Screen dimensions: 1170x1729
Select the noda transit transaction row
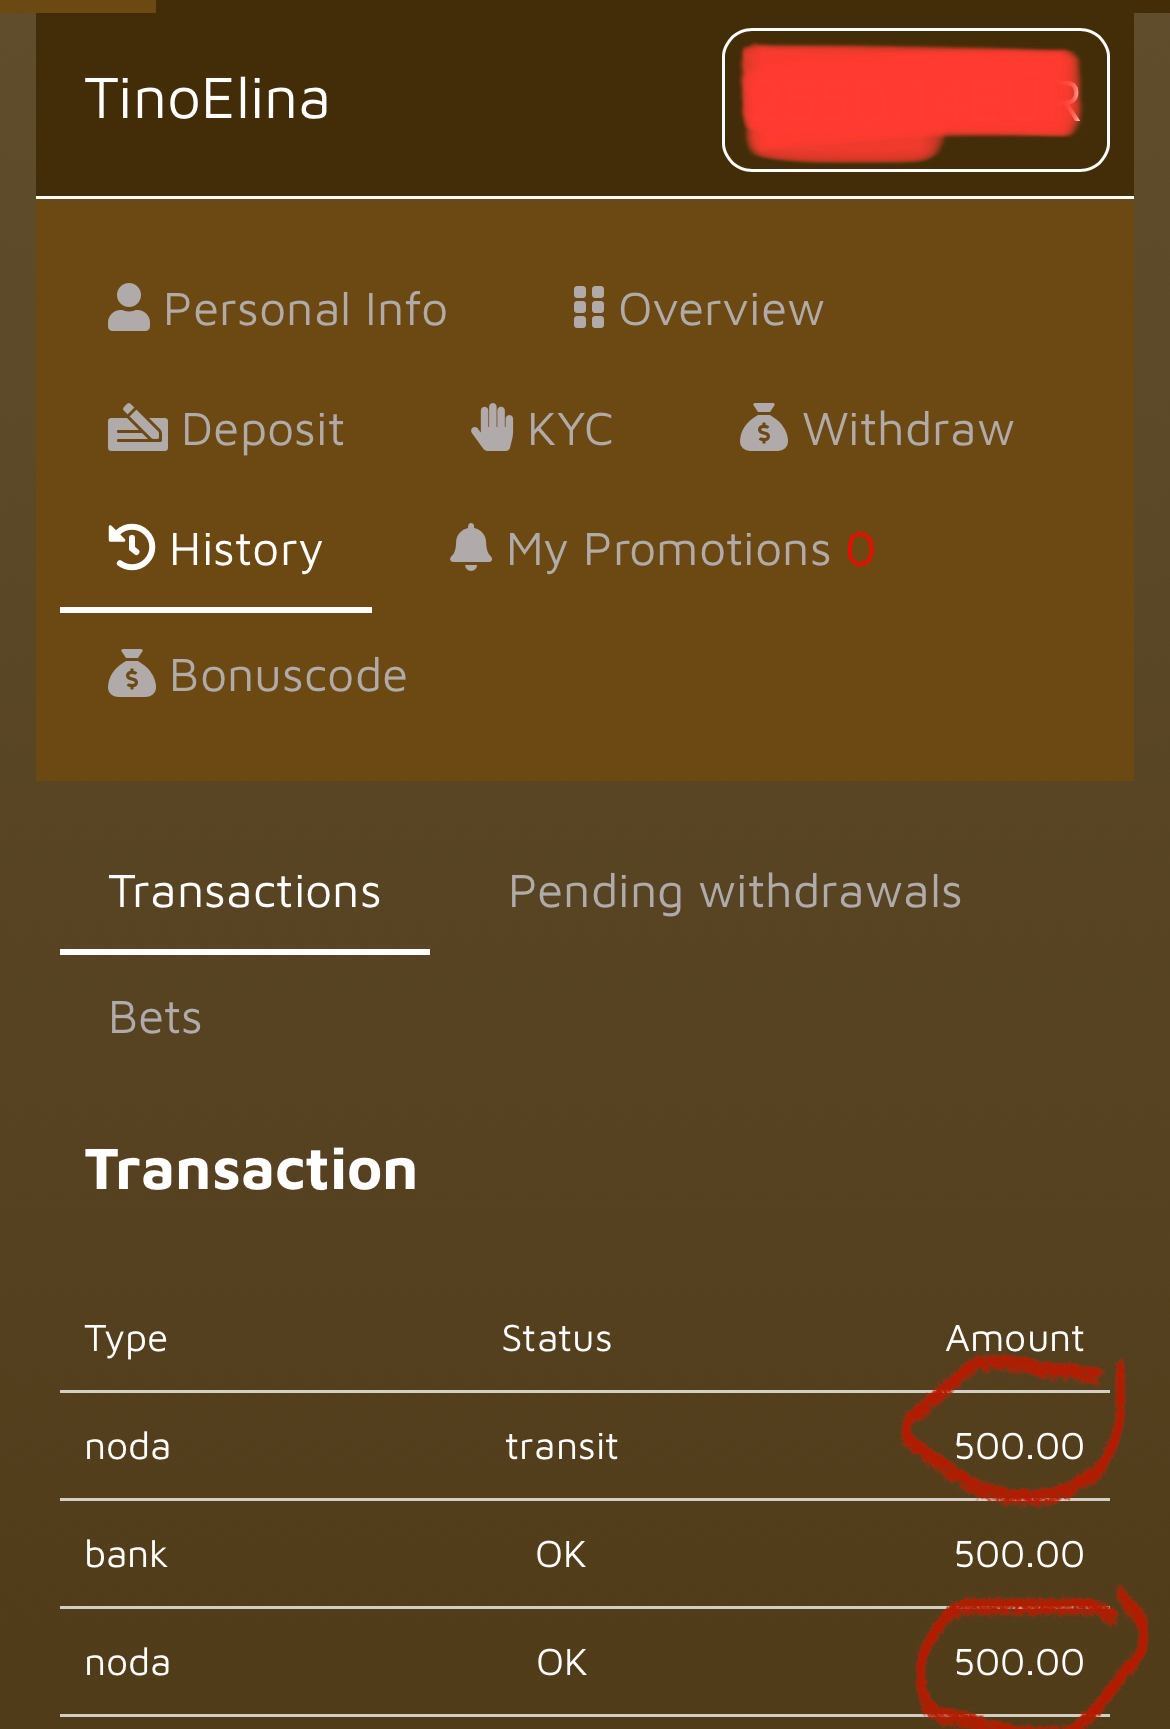(584, 1446)
